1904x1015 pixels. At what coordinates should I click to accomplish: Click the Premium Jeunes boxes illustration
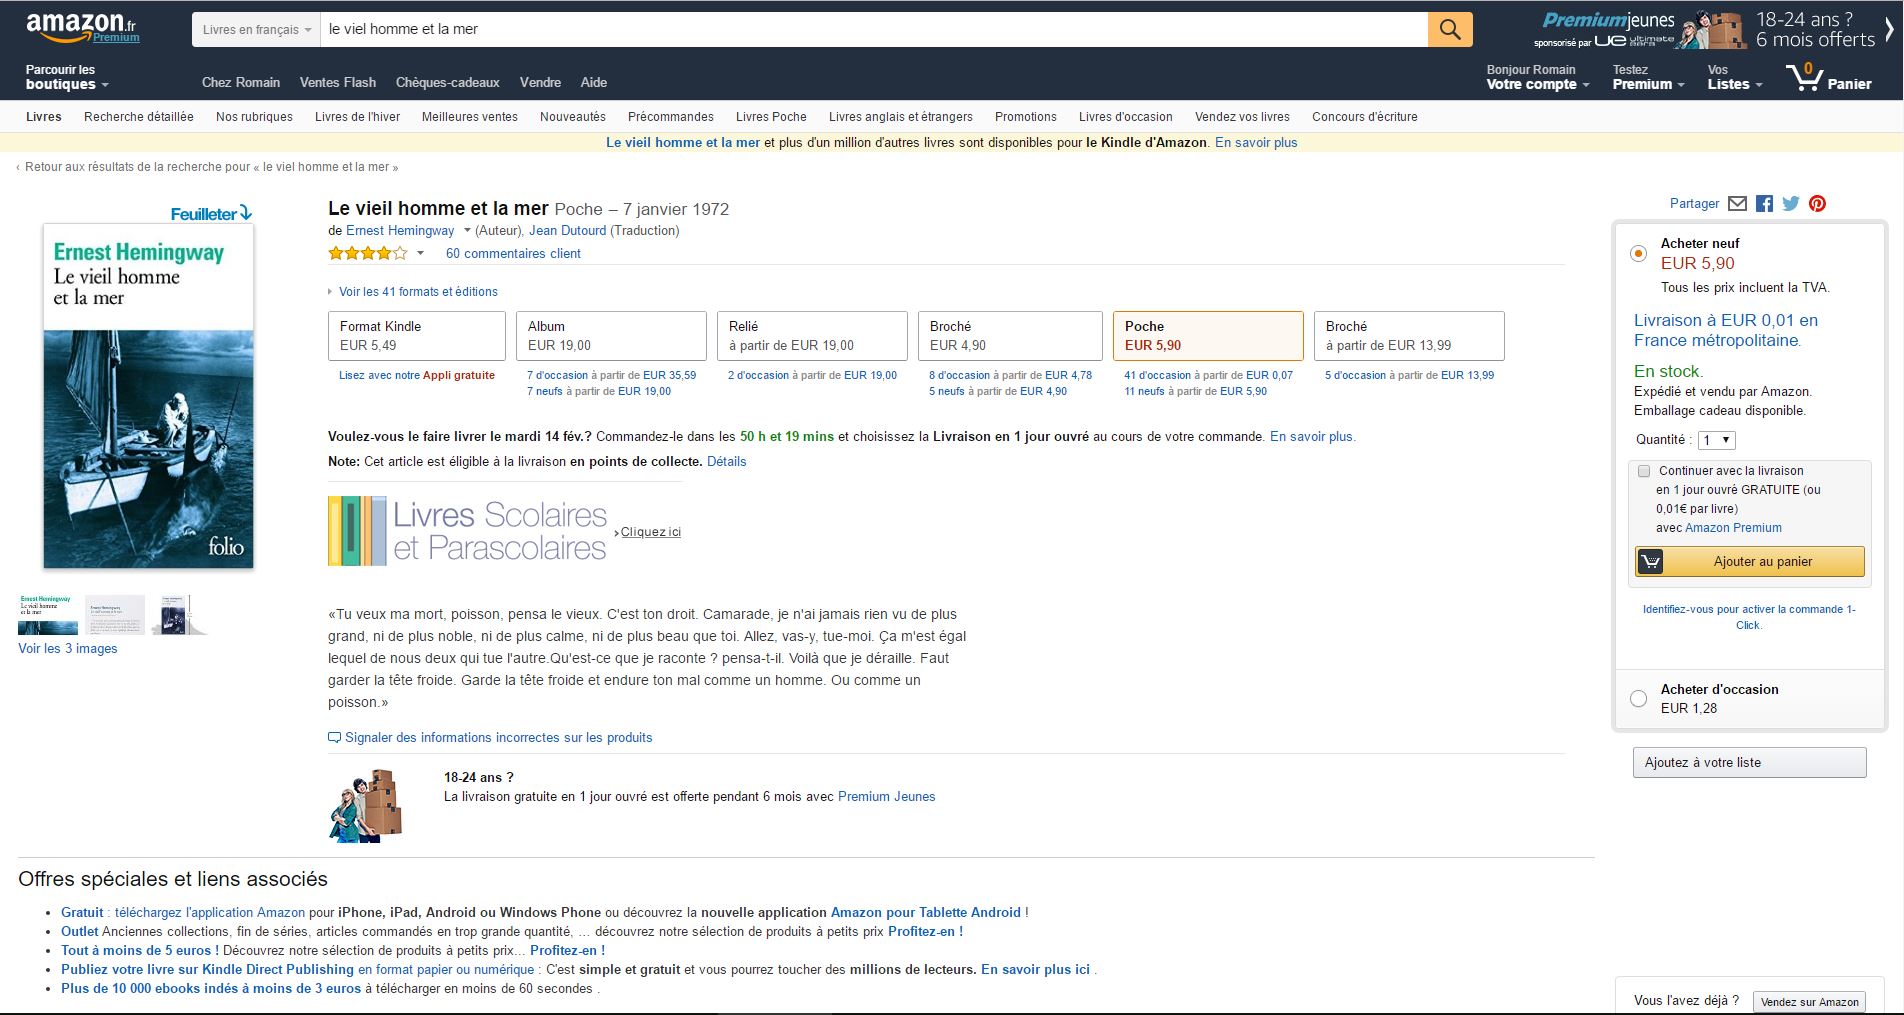(x=366, y=805)
